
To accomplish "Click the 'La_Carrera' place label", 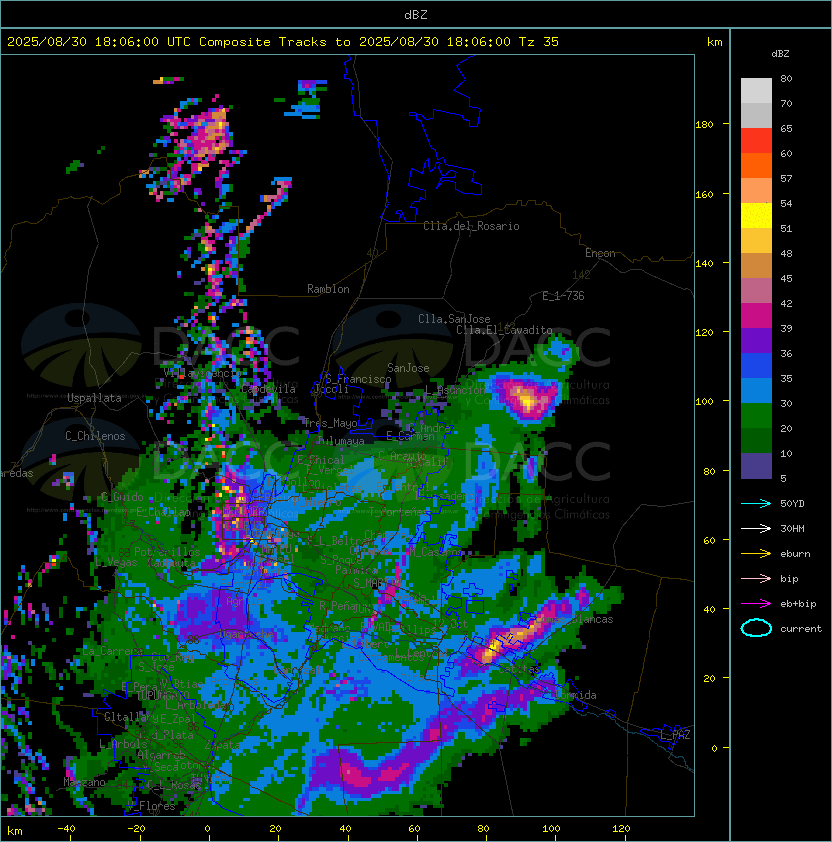I will (x=112, y=651).
